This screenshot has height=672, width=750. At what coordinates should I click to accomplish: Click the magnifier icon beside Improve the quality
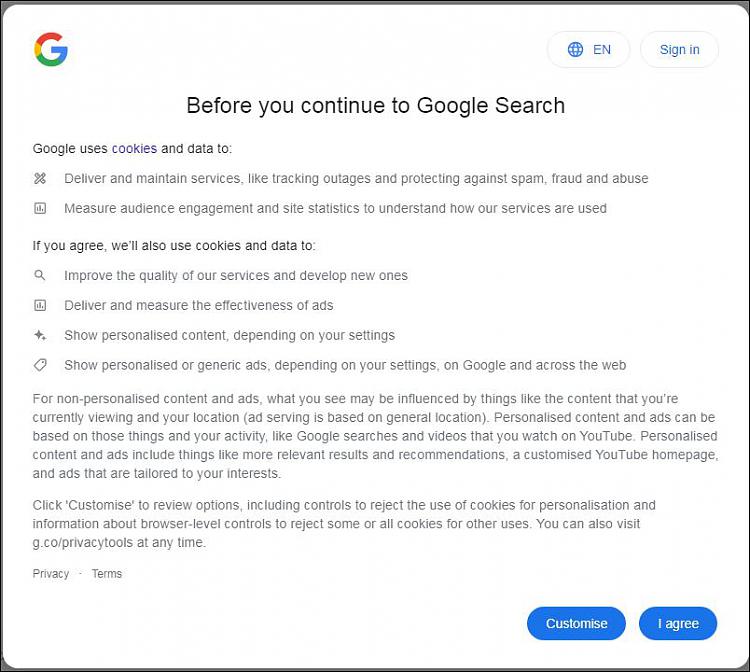[40, 275]
